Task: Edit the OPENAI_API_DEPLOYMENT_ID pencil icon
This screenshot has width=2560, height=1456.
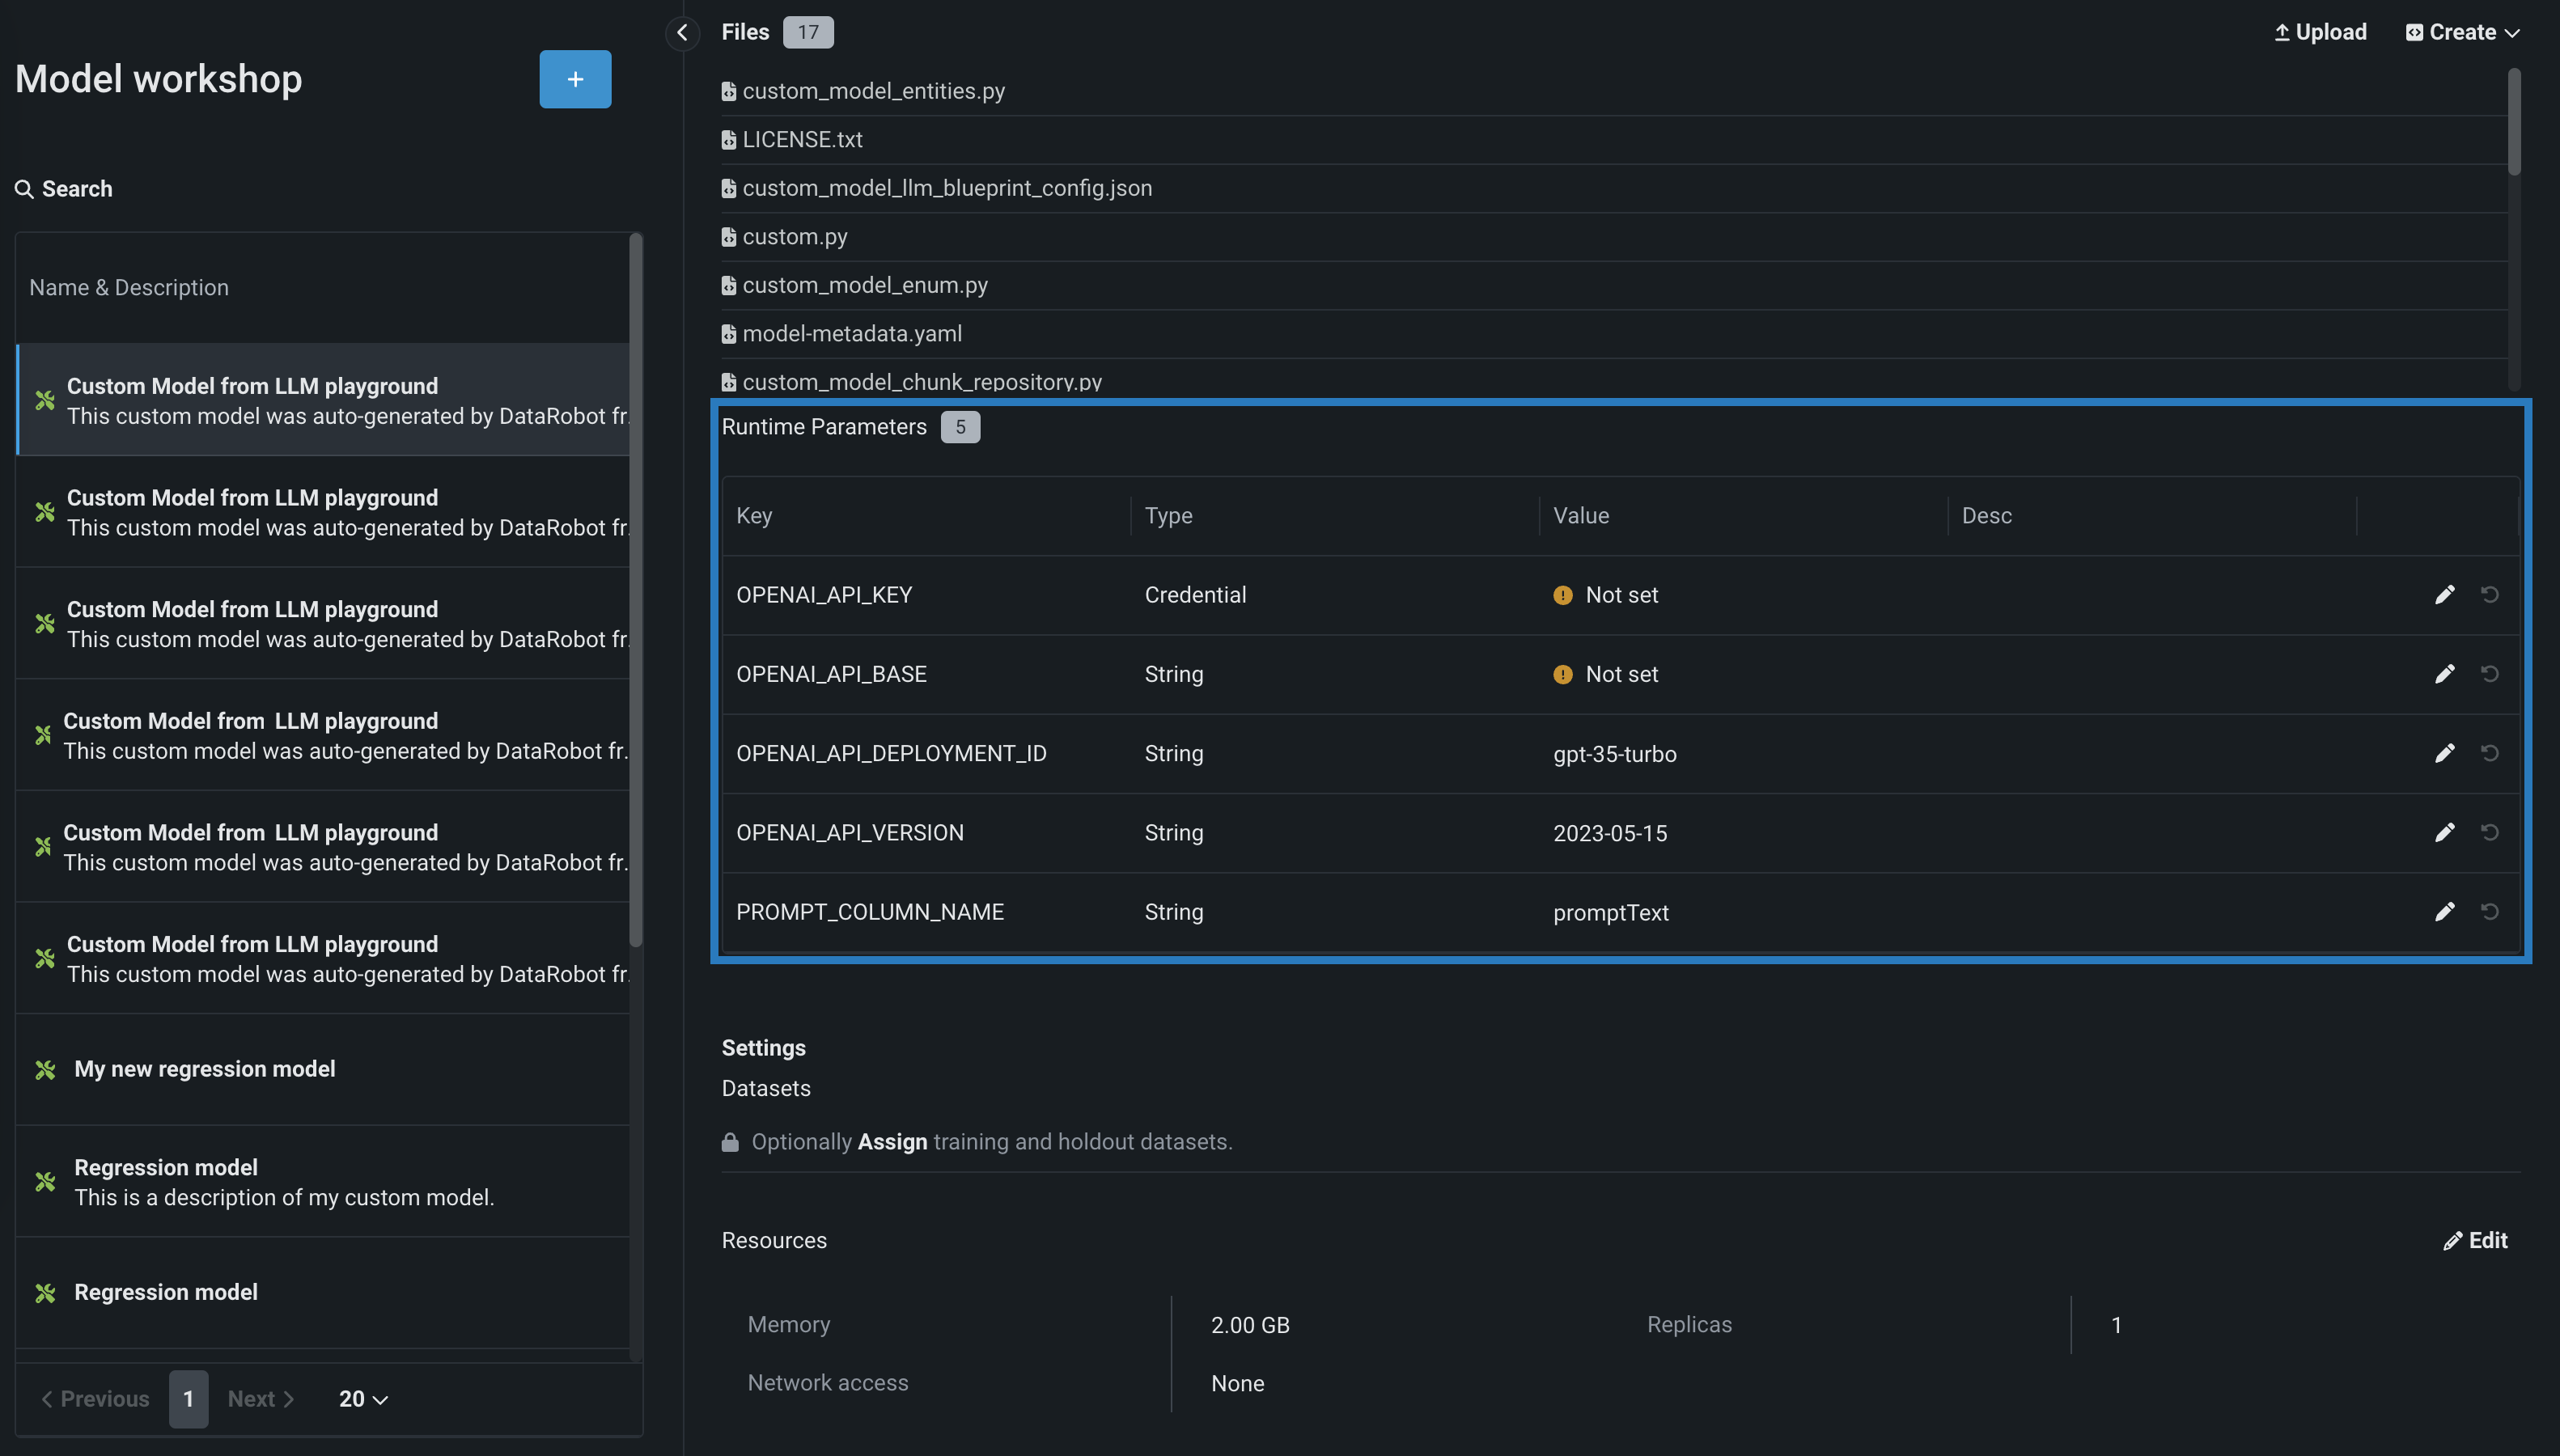Action: click(2444, 753)
